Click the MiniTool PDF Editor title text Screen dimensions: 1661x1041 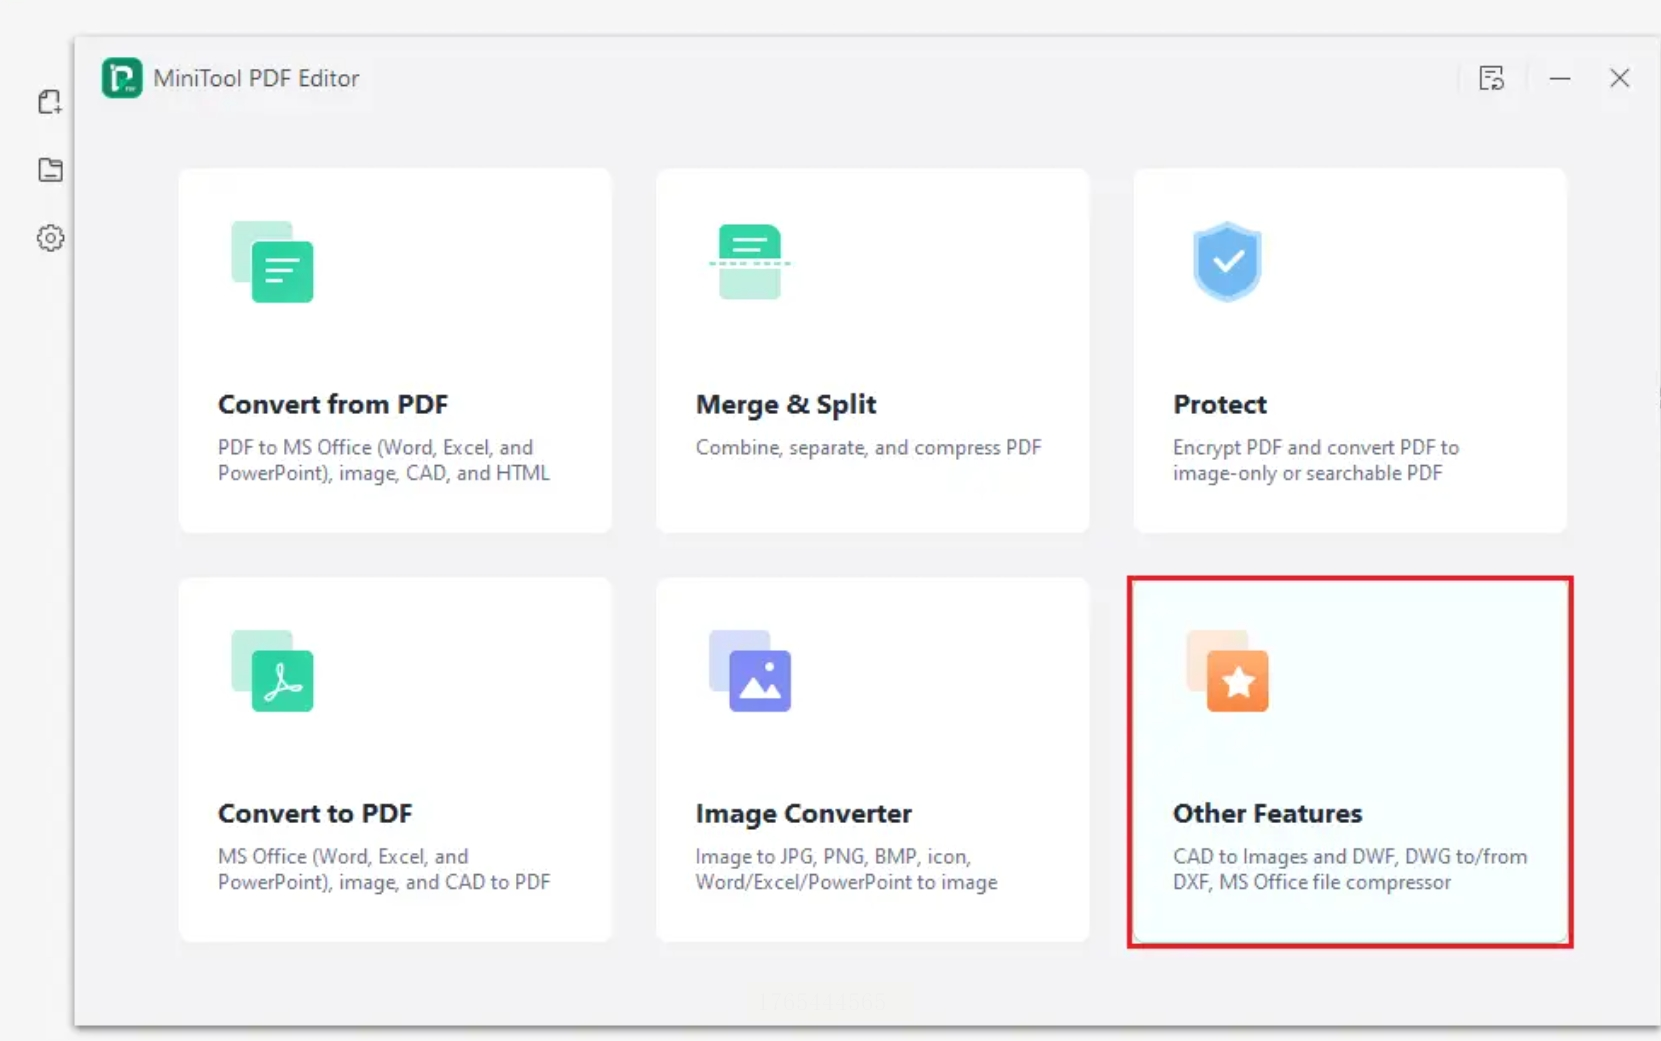tap(256, 78)
